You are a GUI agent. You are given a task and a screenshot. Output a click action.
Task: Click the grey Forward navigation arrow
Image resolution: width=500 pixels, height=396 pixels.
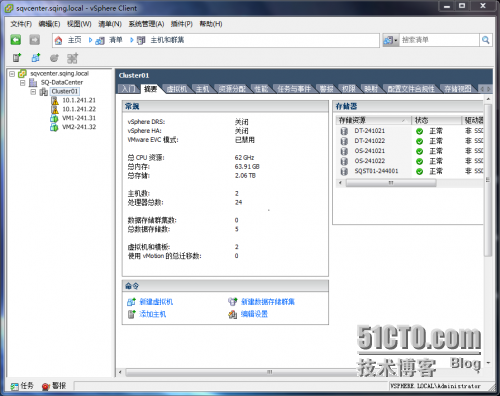tap(34, 40)
